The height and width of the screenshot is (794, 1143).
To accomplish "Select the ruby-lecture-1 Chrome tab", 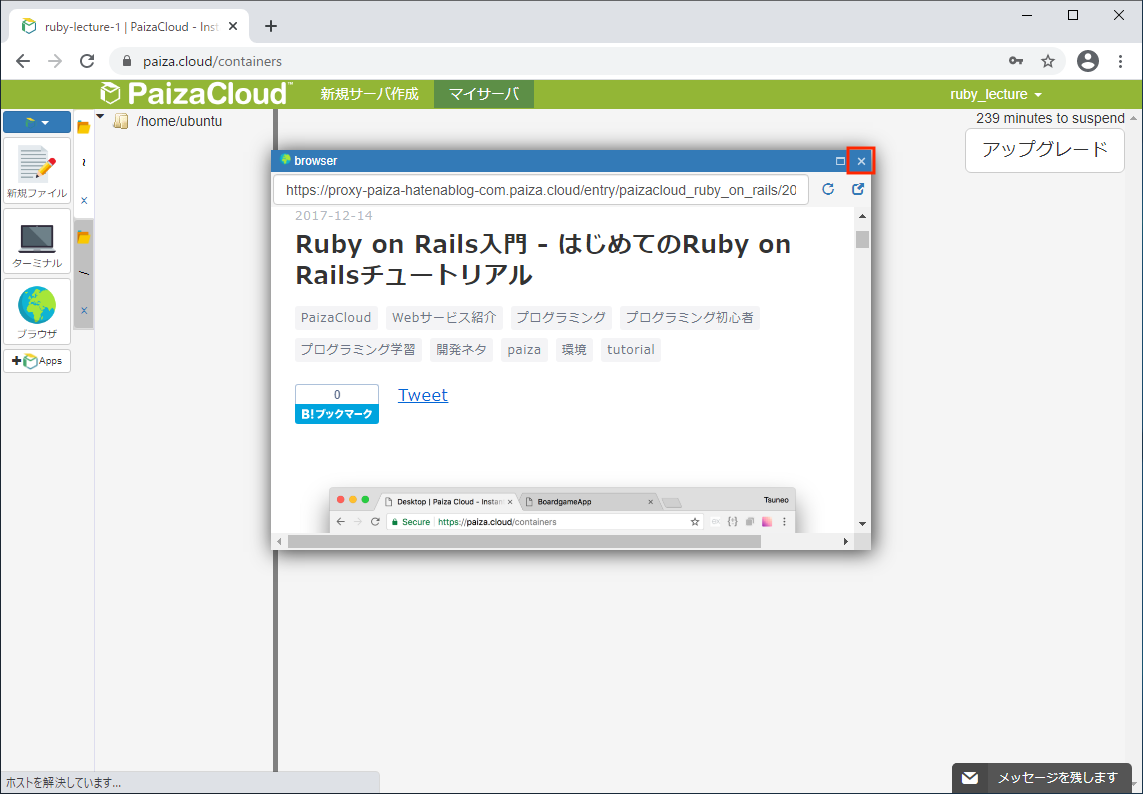I will point(130,27).
